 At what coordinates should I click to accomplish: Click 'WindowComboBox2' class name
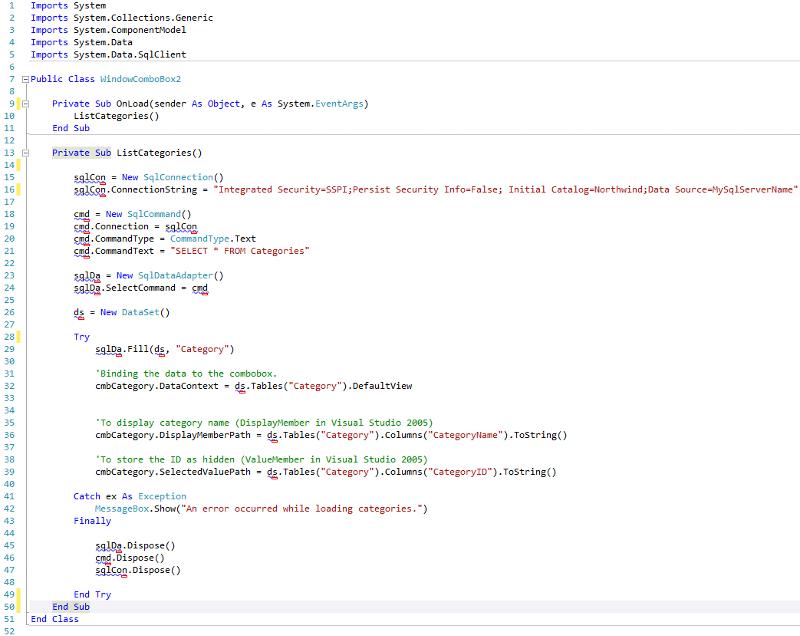[140, 79]
